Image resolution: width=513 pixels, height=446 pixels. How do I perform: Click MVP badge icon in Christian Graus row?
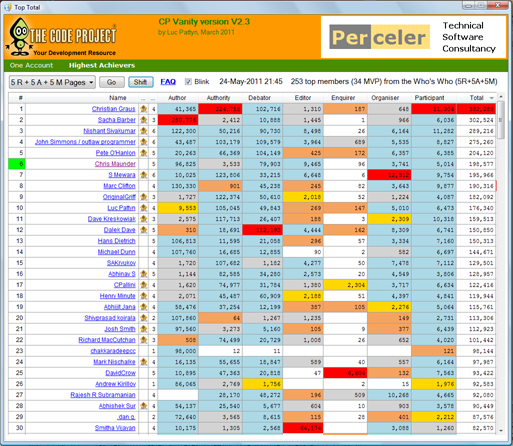pos(144,109)
